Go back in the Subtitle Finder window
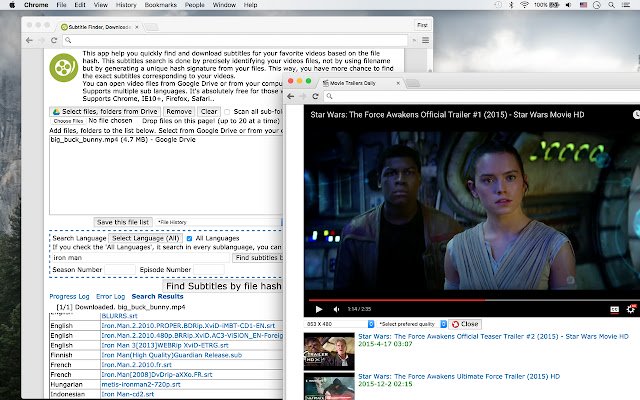Viewport: 640px width, 400px height. [29, 40]
